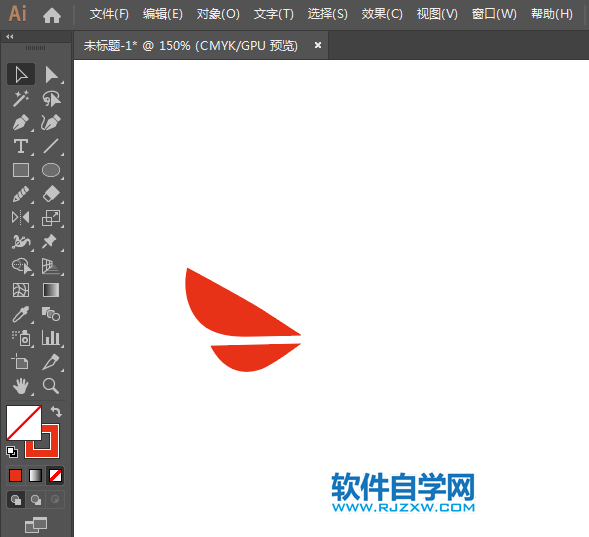This screenshot has height=537, width=589.
Task: Select the Blend tool
Action: tap(51, 314)
